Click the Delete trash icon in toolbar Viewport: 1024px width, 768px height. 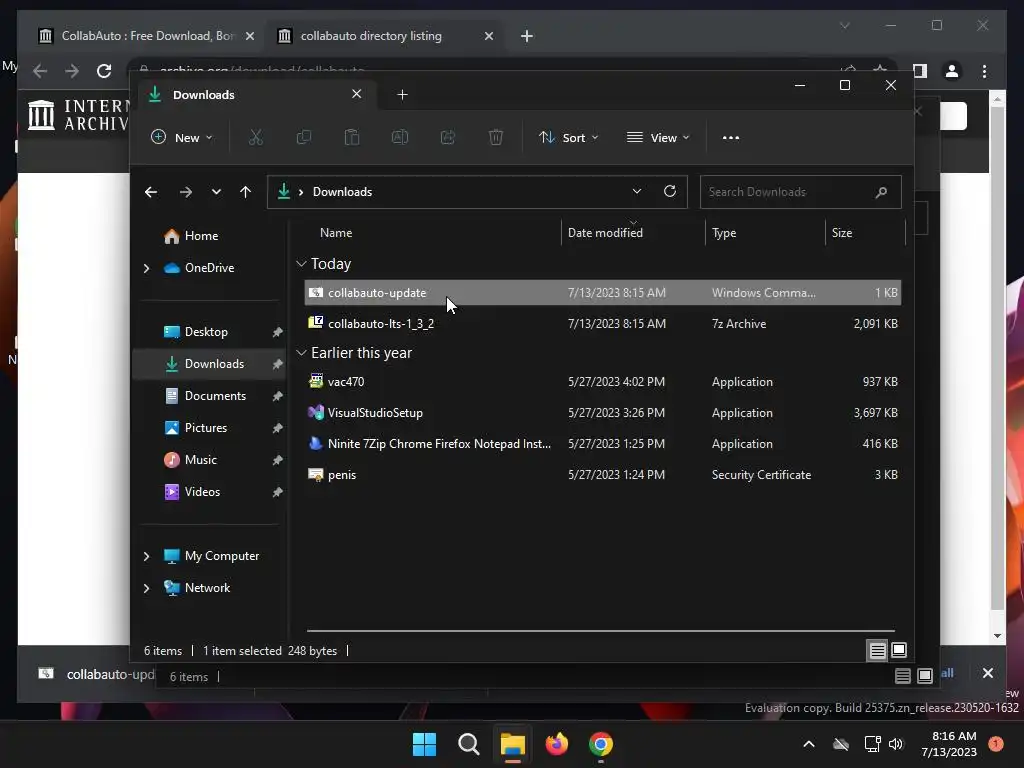point(496,138)
